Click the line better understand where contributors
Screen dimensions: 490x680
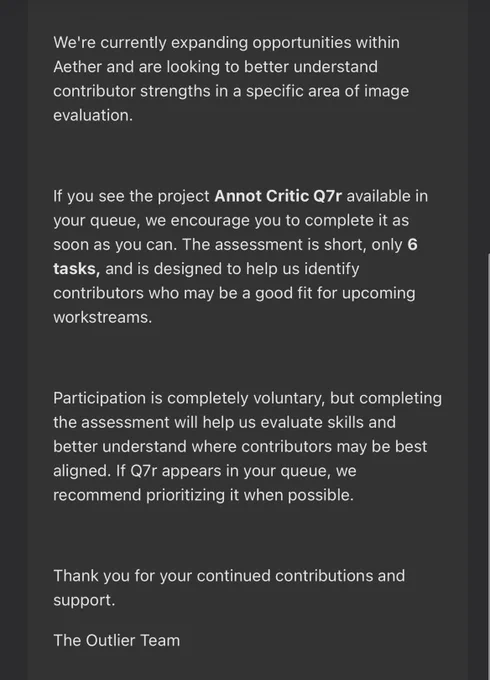(240, 447)
